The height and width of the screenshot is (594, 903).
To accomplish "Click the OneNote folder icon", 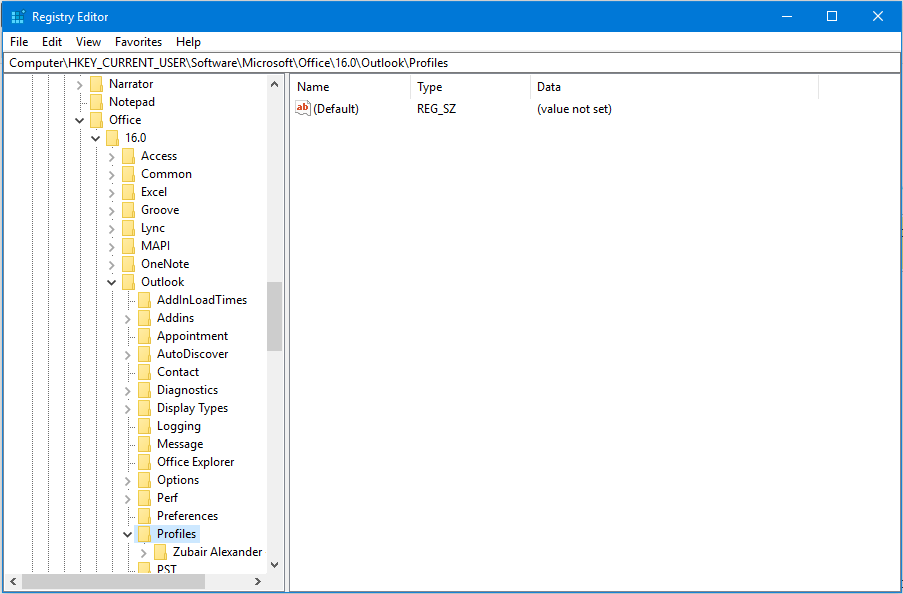I will pos(129,264).
